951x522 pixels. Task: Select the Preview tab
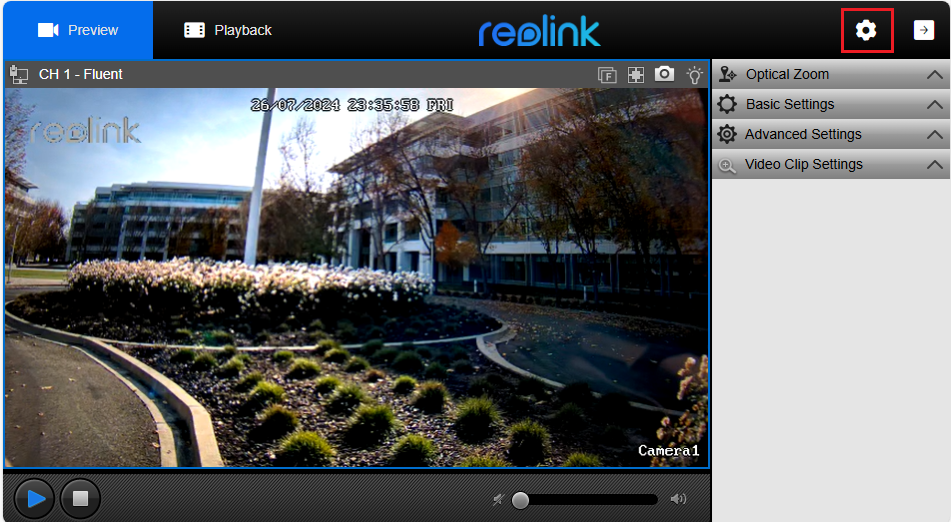78,30
